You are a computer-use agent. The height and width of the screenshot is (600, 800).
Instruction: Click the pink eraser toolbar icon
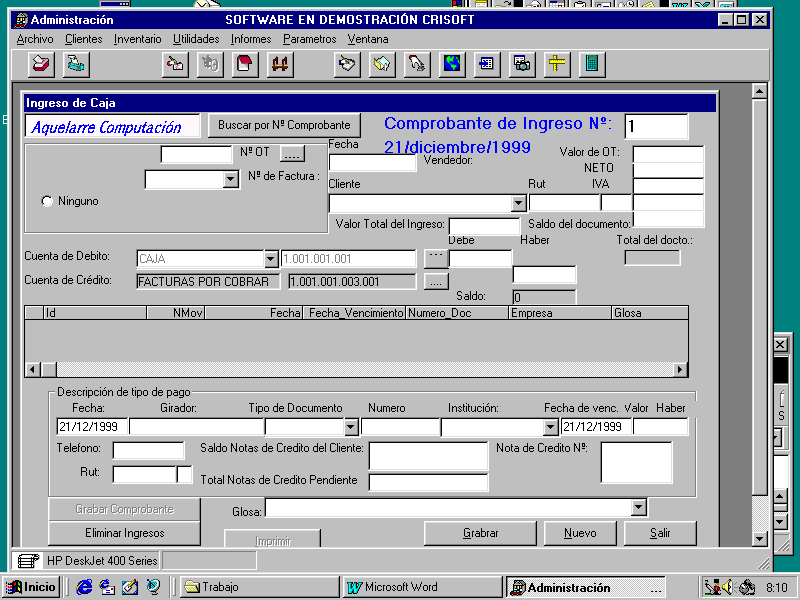pos(41,64)
